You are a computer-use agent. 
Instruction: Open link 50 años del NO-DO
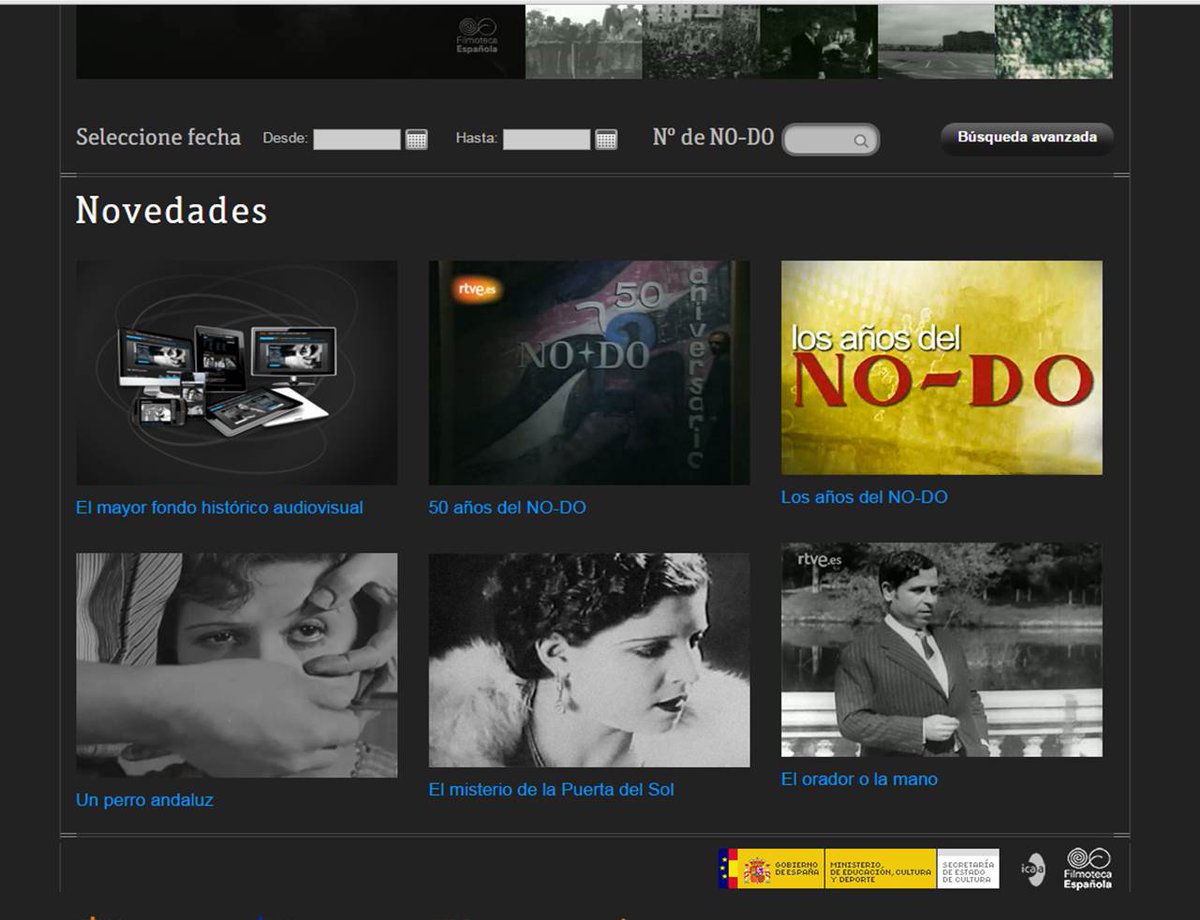pos(507,507)
